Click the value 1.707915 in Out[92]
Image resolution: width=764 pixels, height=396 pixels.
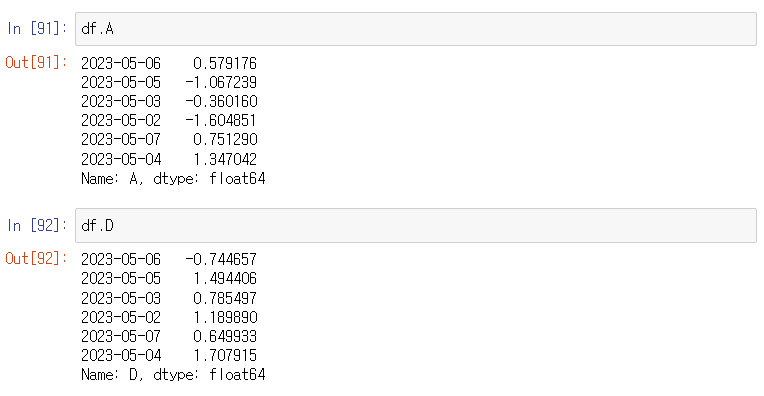pos(225,355)
